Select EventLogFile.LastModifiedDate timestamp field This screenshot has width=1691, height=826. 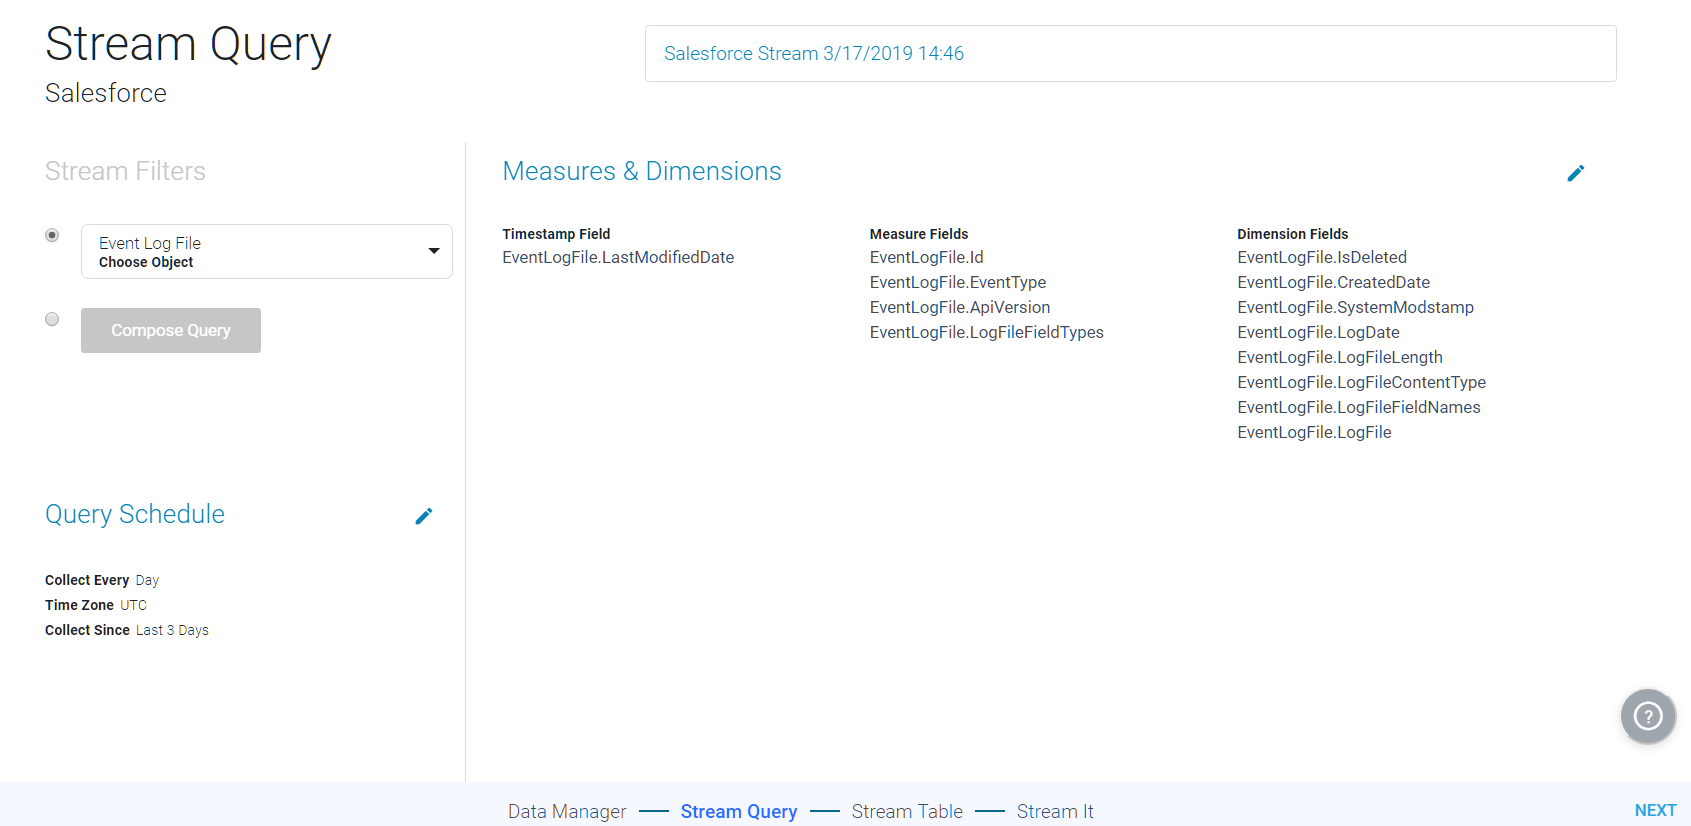pos(618,257)
